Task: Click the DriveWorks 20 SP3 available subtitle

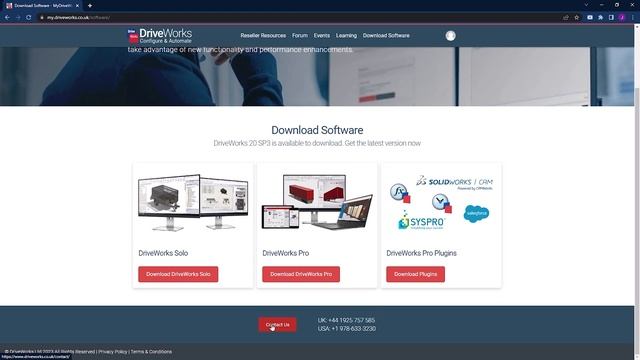Action: (x=317, y=143)
